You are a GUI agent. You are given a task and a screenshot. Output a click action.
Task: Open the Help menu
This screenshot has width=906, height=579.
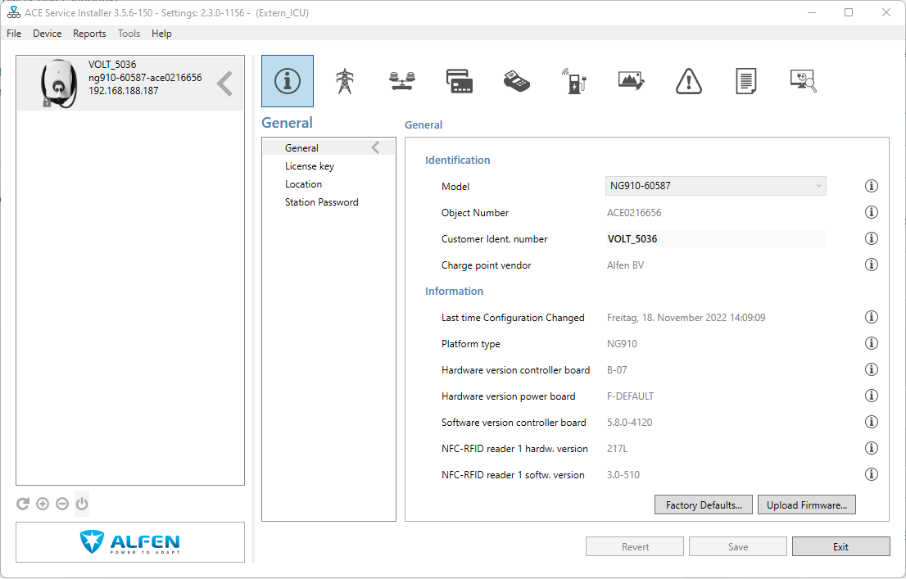(161, 34)
